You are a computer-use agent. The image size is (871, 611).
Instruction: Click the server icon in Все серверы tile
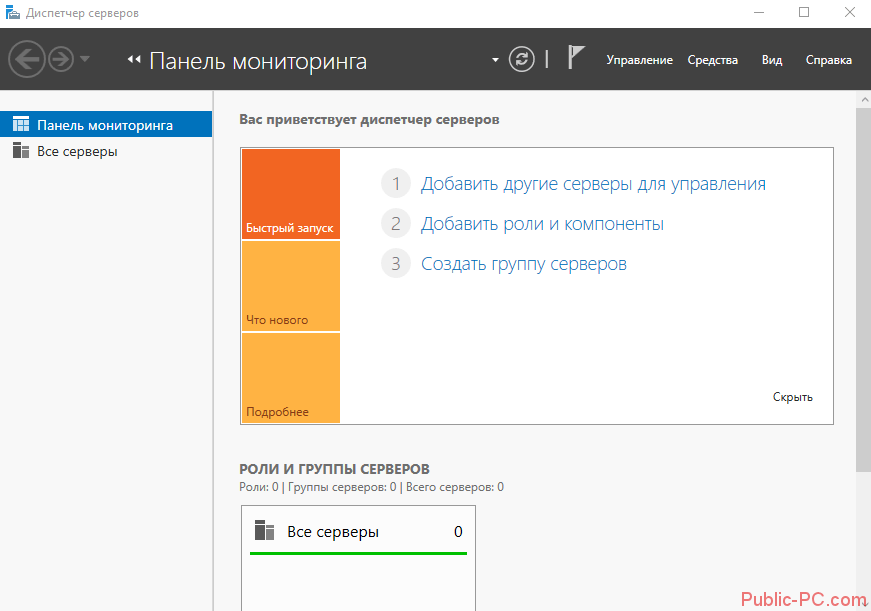264,531
